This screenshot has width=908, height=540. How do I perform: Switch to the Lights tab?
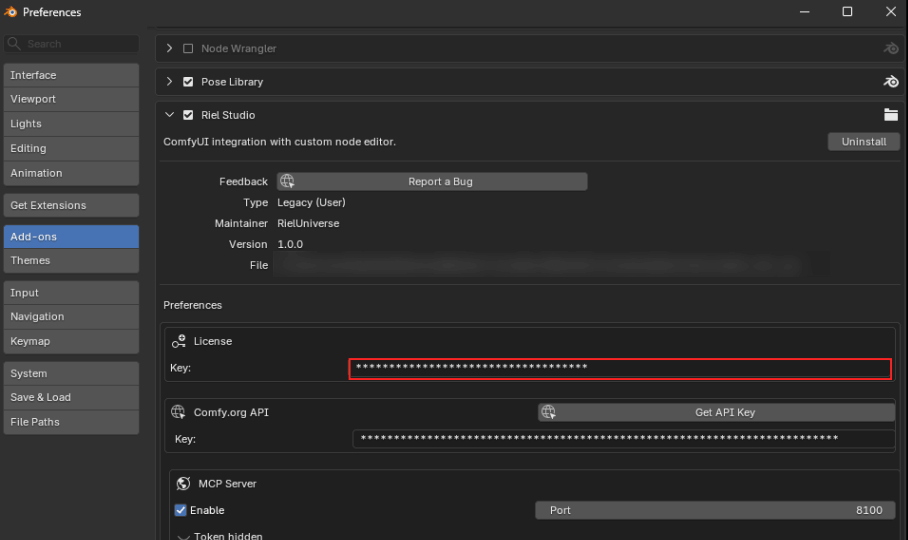71,124
